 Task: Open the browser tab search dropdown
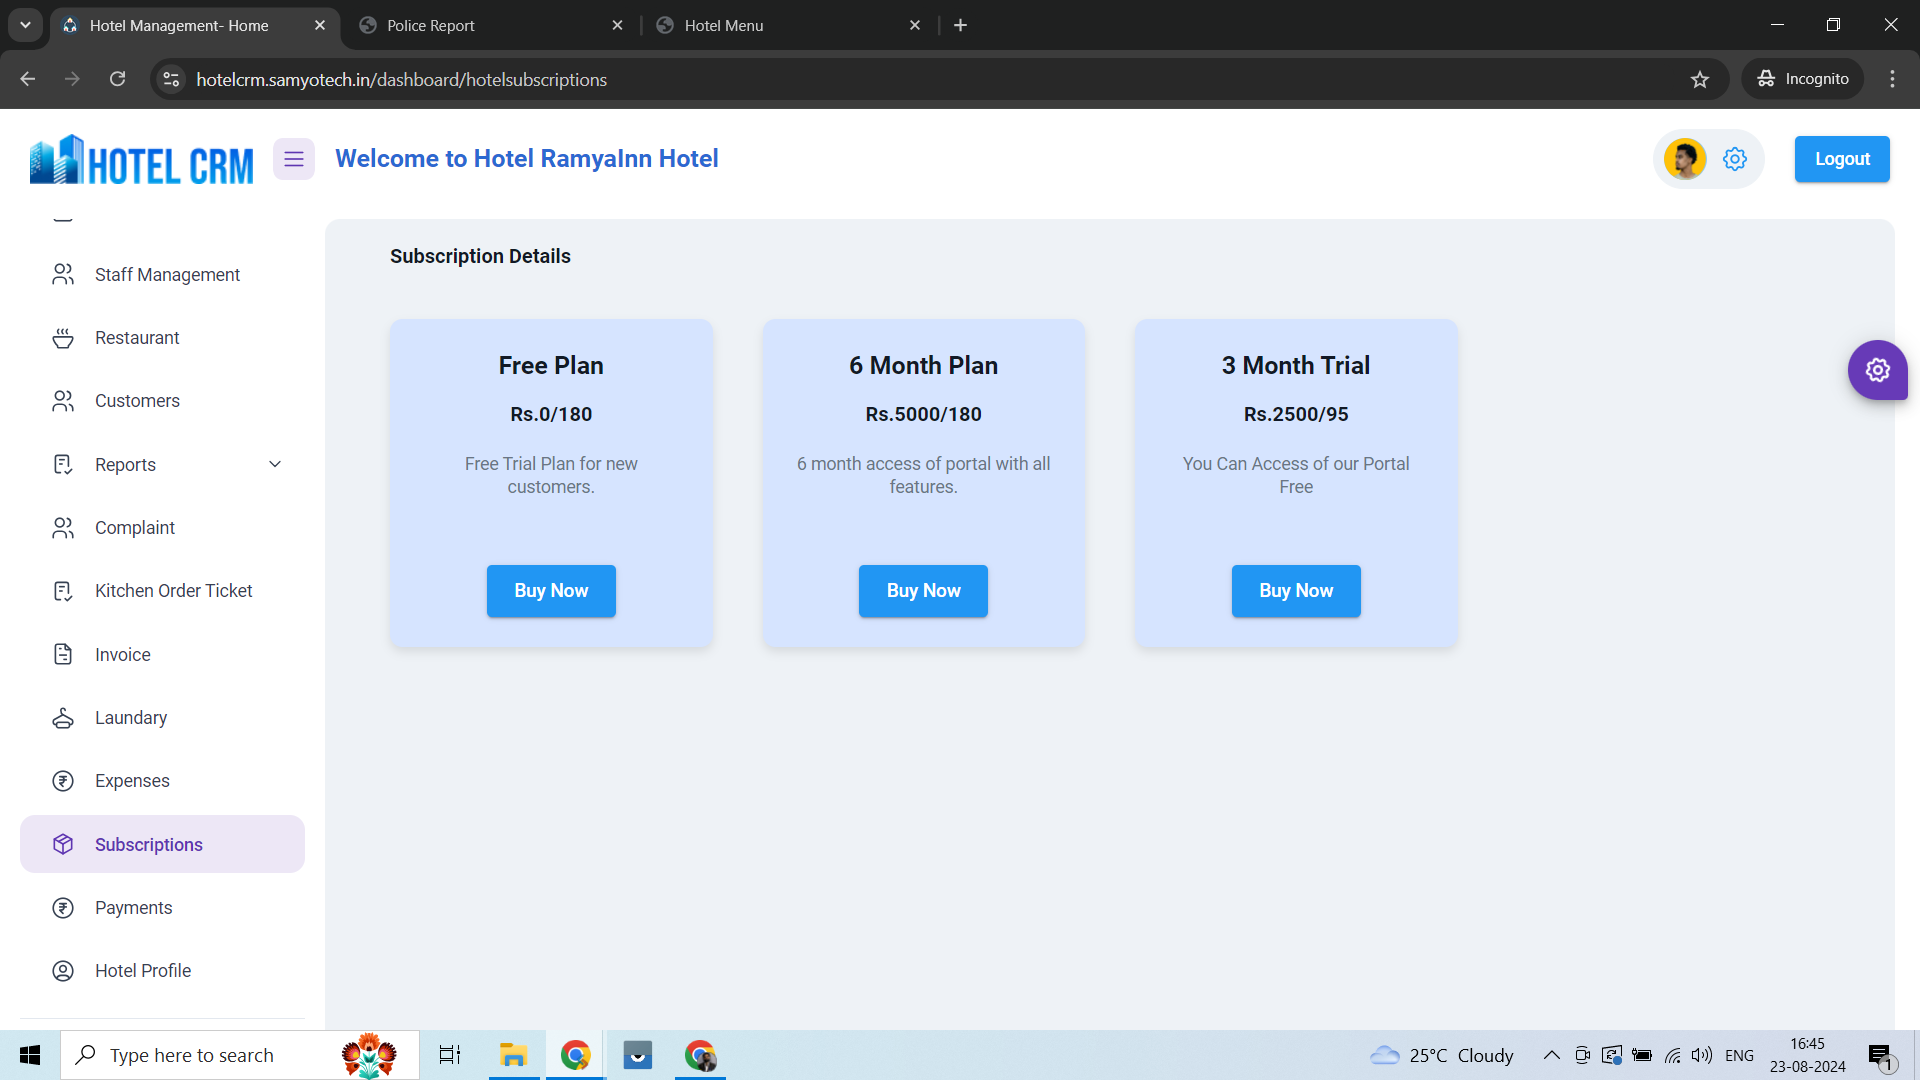25,25
